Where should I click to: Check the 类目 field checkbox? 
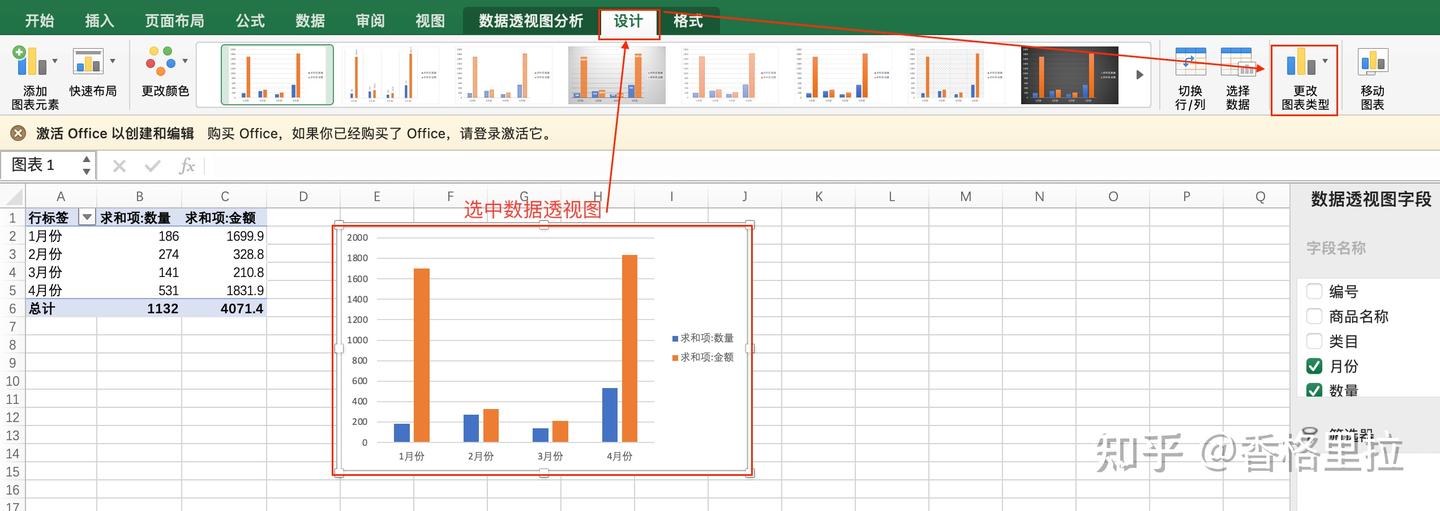[x=1315, y=341]
